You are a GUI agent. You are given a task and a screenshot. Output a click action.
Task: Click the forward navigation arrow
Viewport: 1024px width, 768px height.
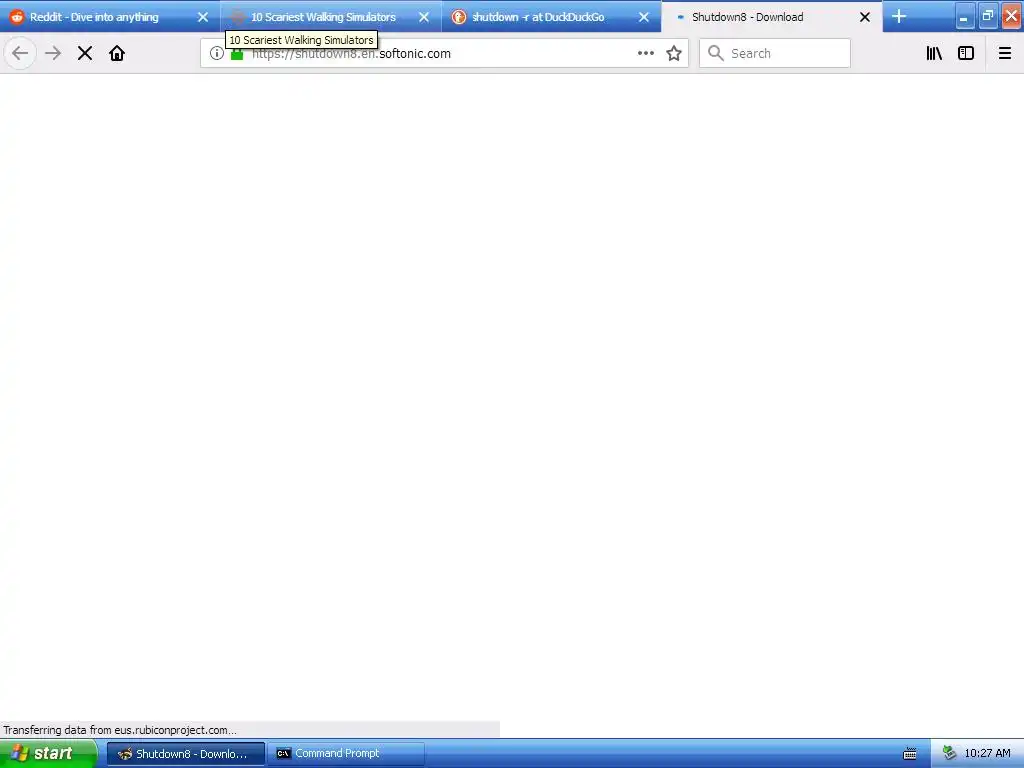(53, 53)
